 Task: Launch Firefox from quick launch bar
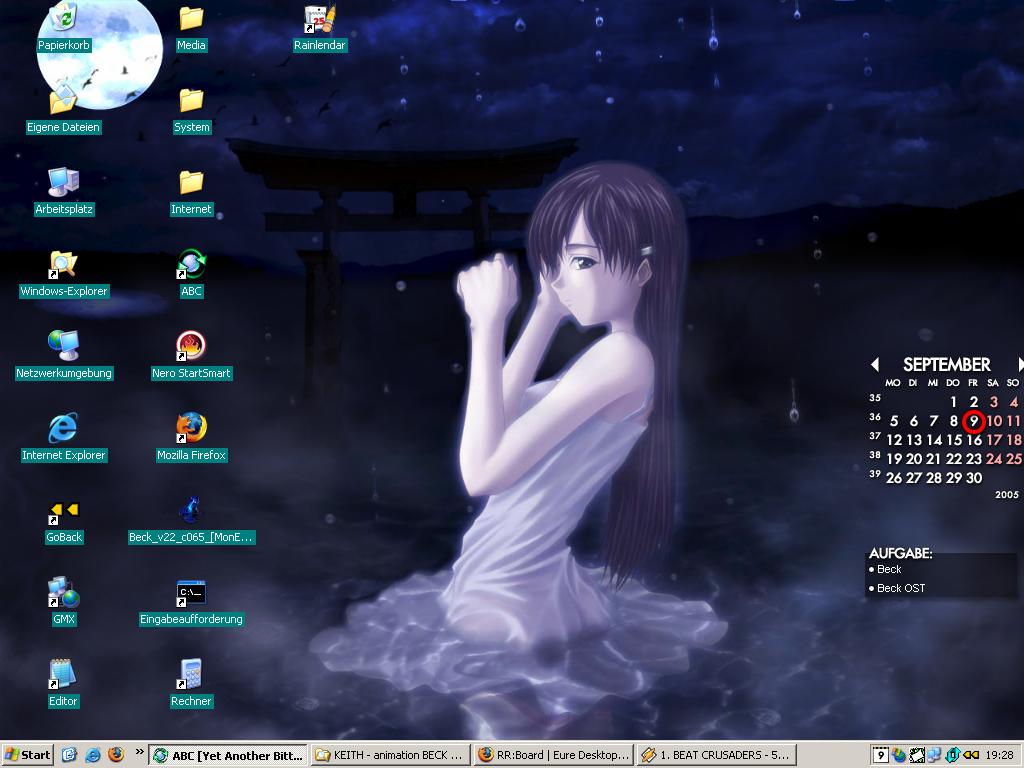116,755
